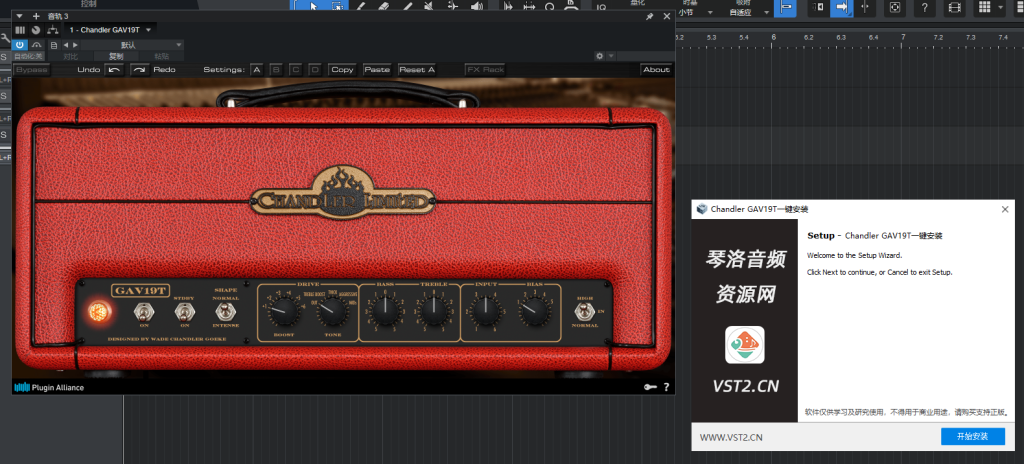This screenshot has height=464, width=1024.
Task: Select settings slot A
Action: [256, 70]
